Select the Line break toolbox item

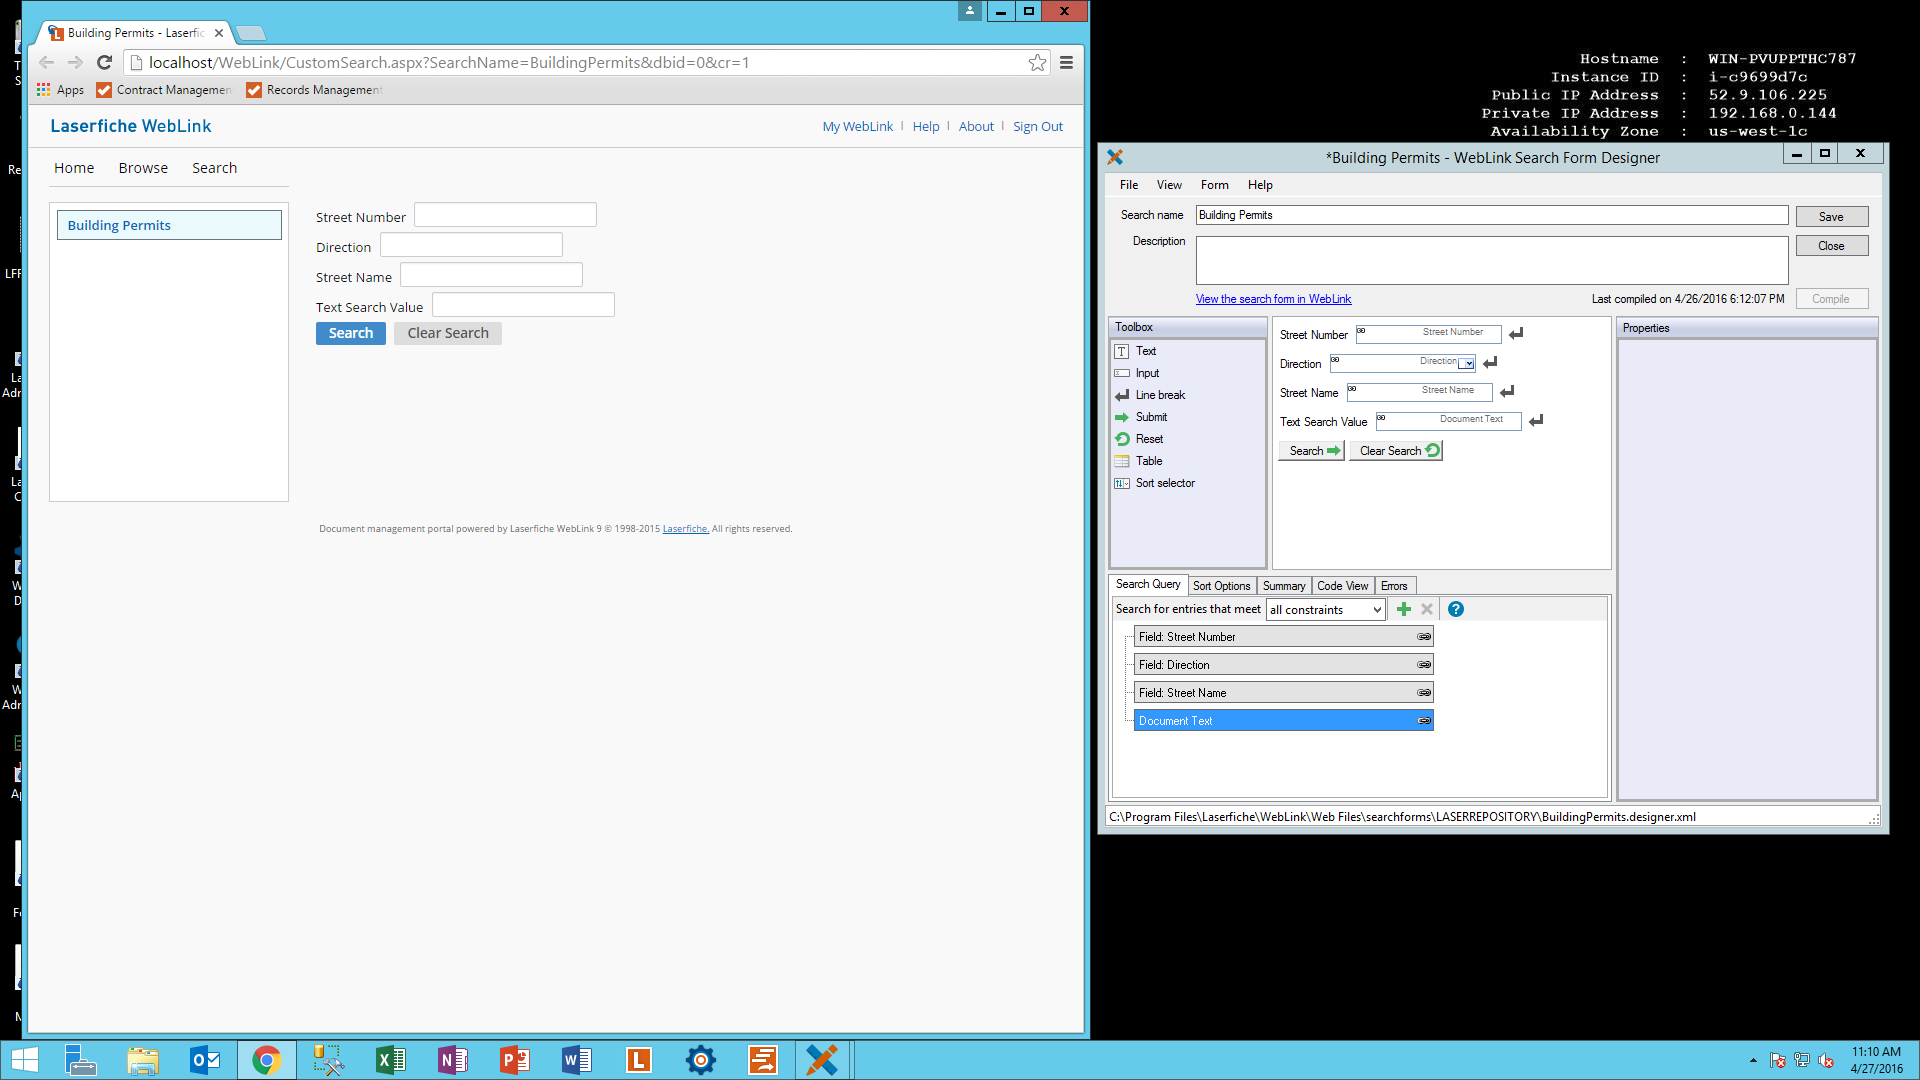1159,395
